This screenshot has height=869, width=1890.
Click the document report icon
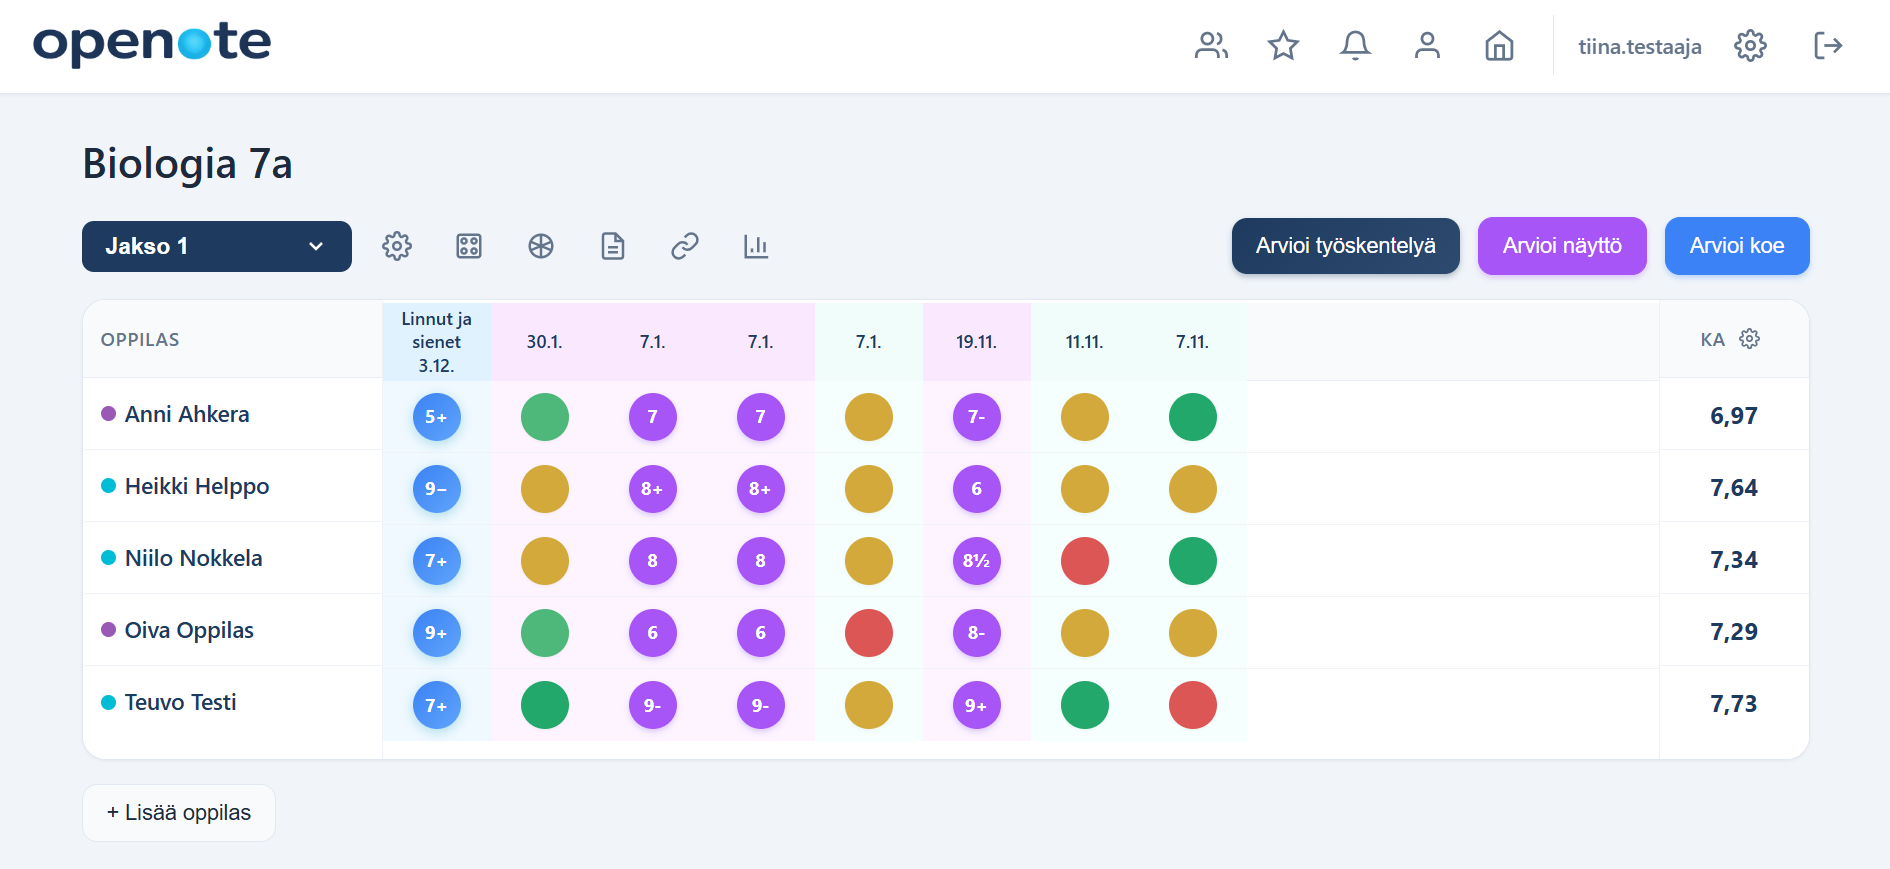[x=613, y=246]
